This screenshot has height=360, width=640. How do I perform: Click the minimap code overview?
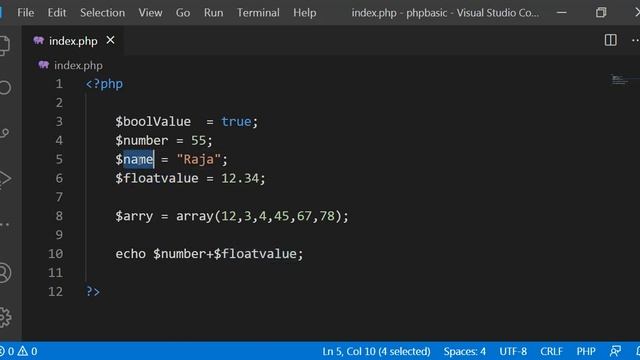[620, 80]
